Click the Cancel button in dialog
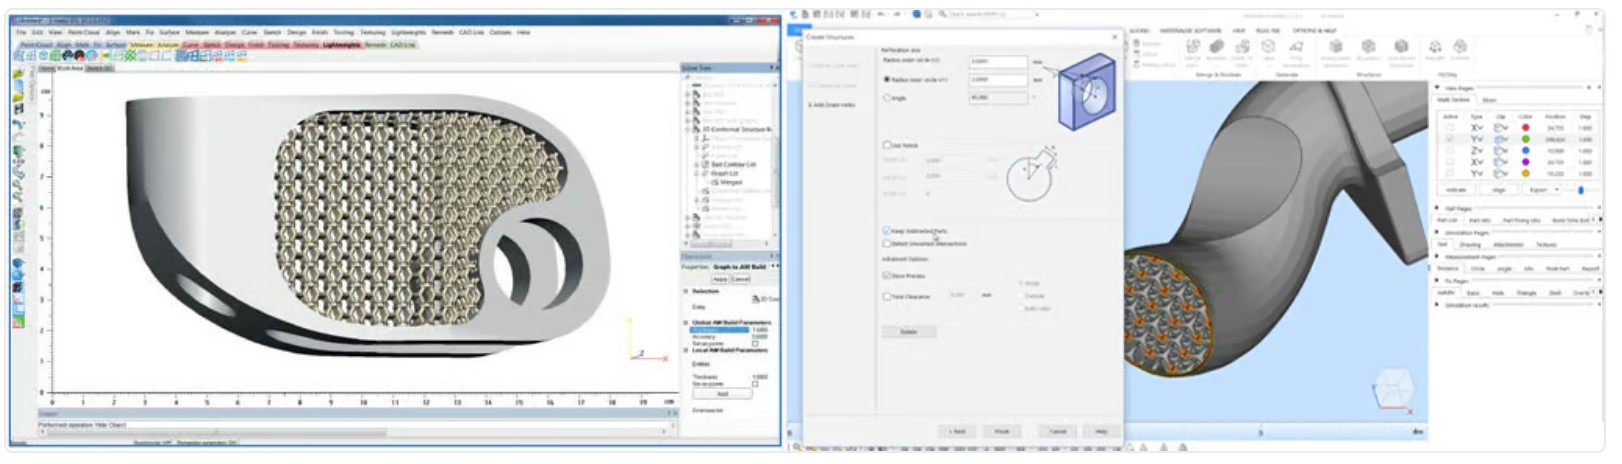This screenshot has width=1622, height=464. 1058,431
